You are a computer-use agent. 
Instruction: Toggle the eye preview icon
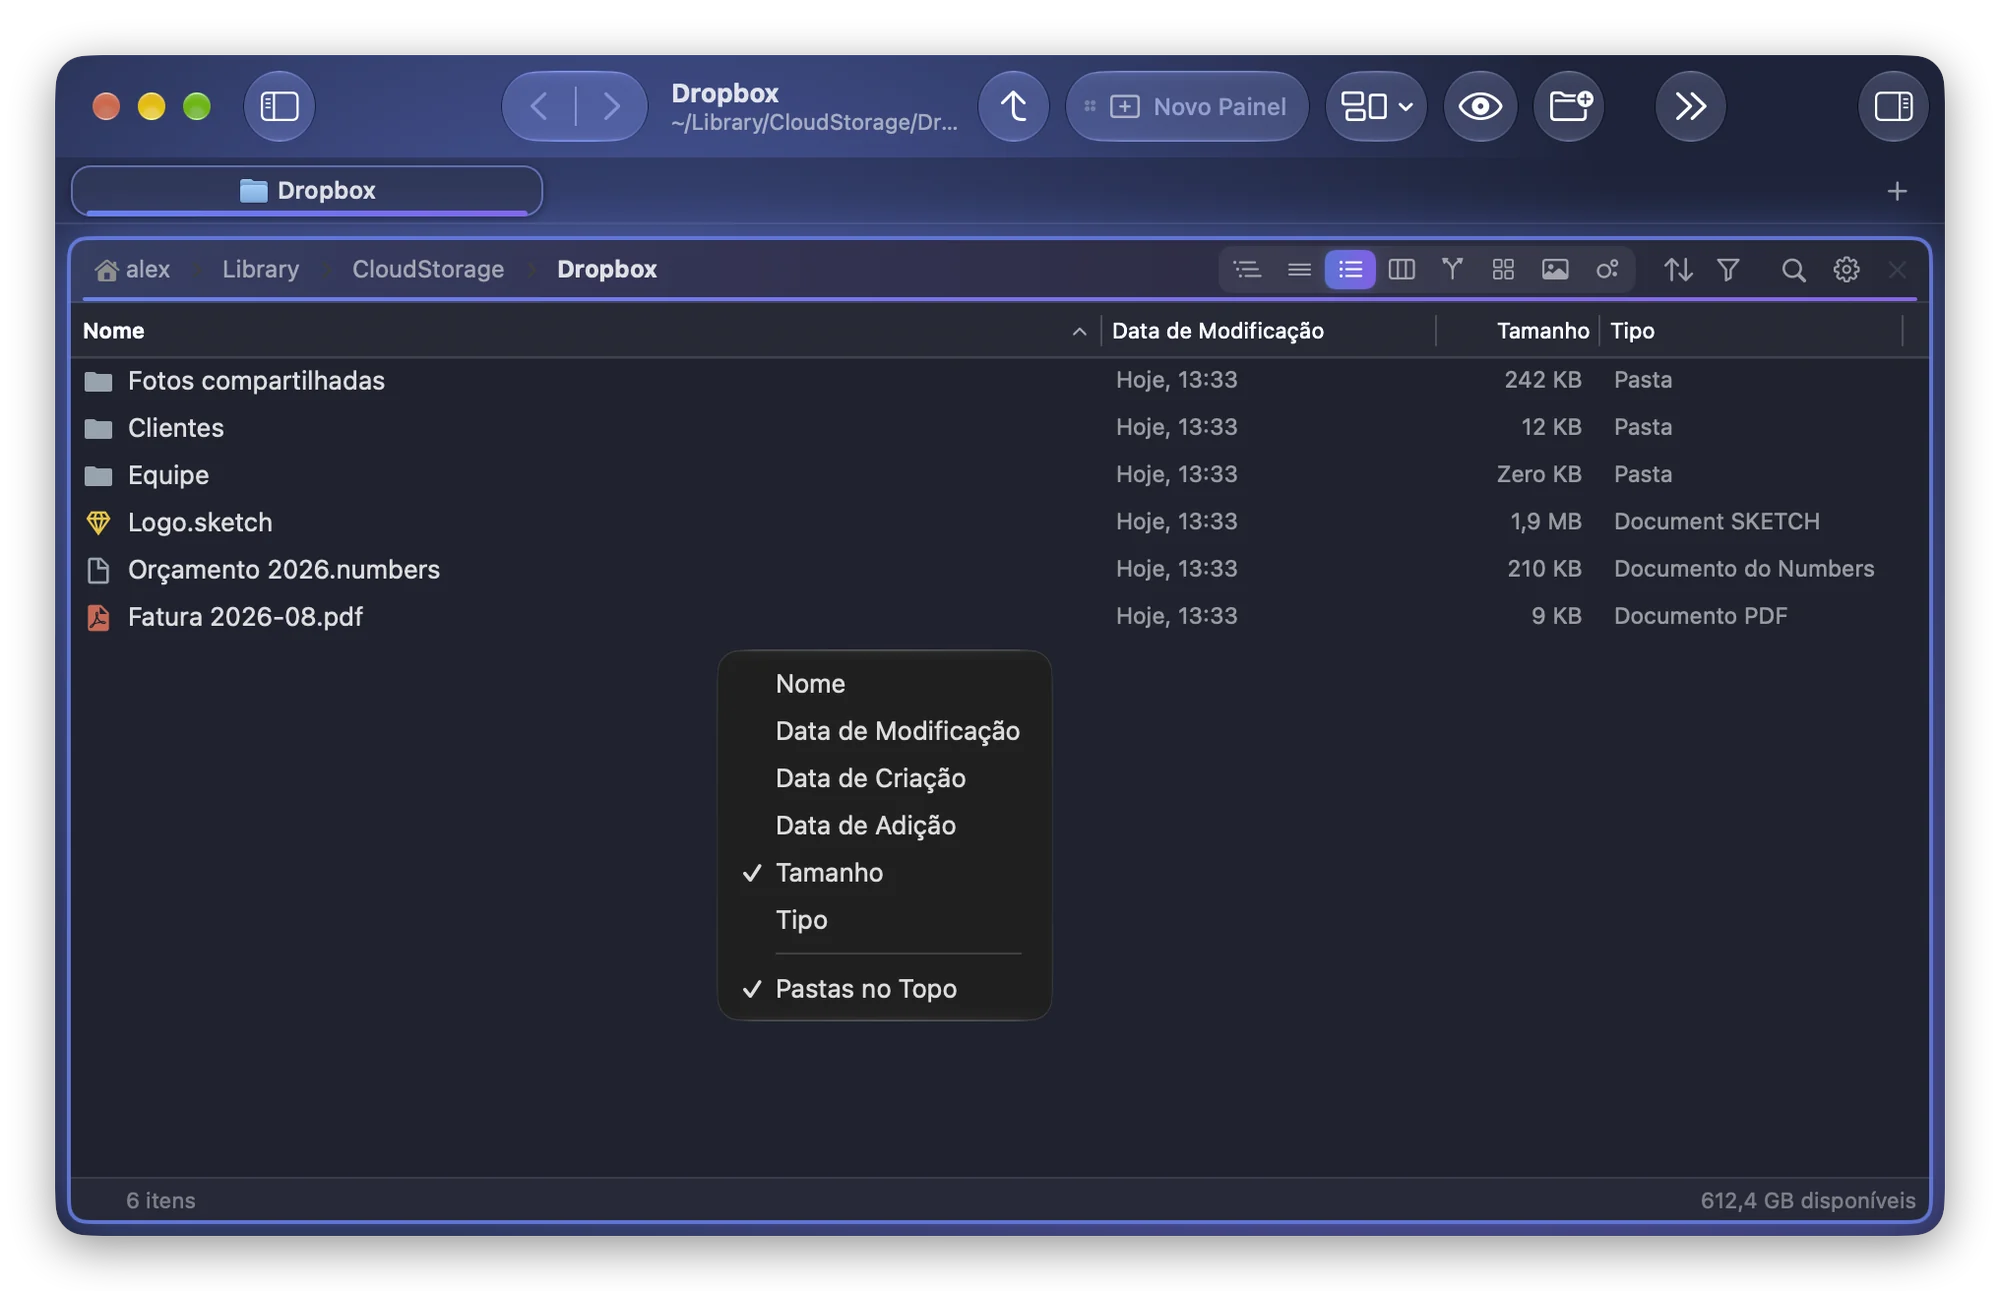point(1480,106)
